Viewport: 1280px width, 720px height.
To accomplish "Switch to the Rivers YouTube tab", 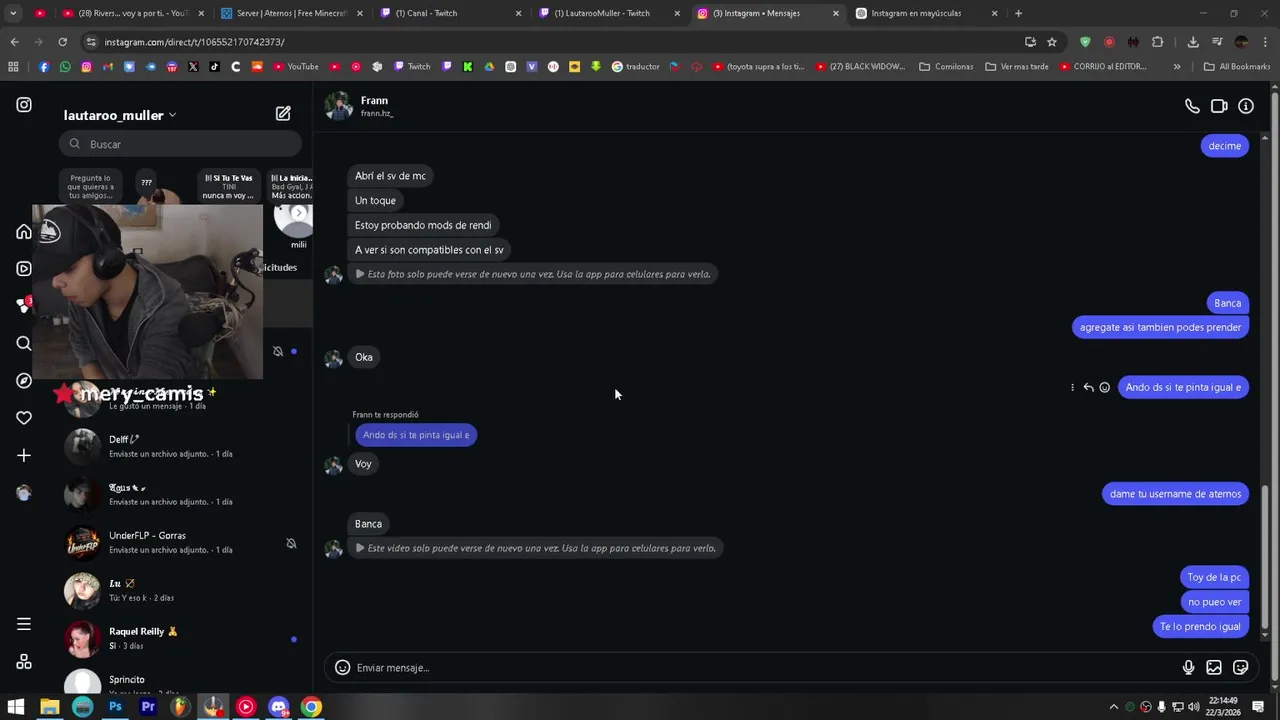I will coord(132,13).
